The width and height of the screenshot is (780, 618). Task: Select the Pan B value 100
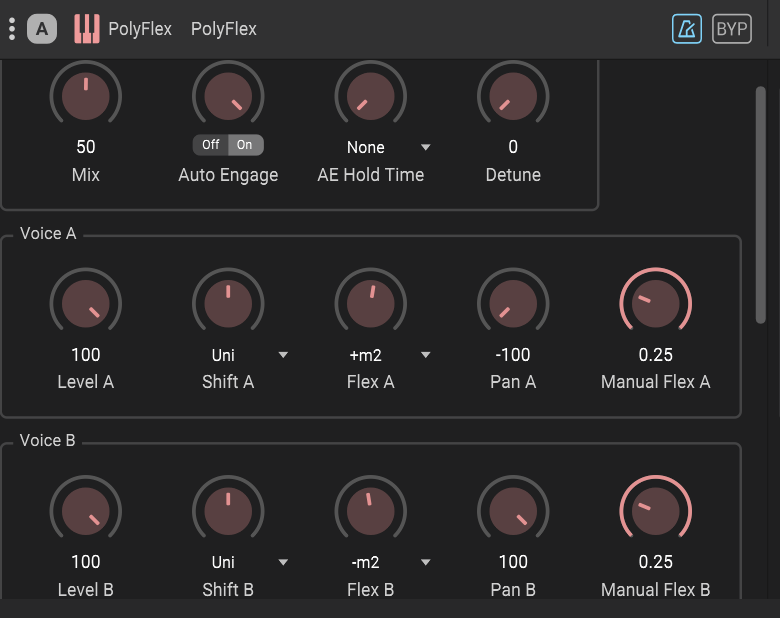(513, 562)
